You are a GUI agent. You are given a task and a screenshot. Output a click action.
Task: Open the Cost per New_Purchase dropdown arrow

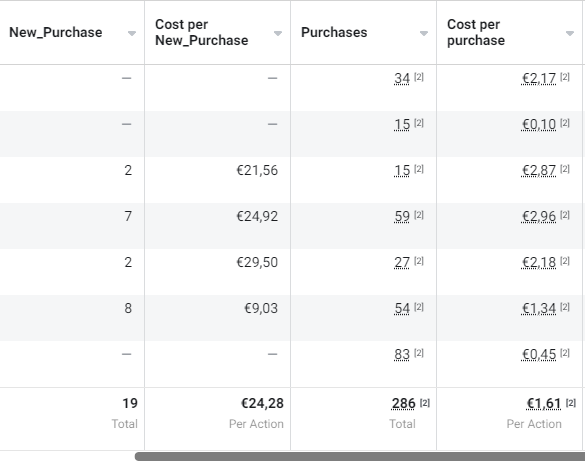coord(278,34)
